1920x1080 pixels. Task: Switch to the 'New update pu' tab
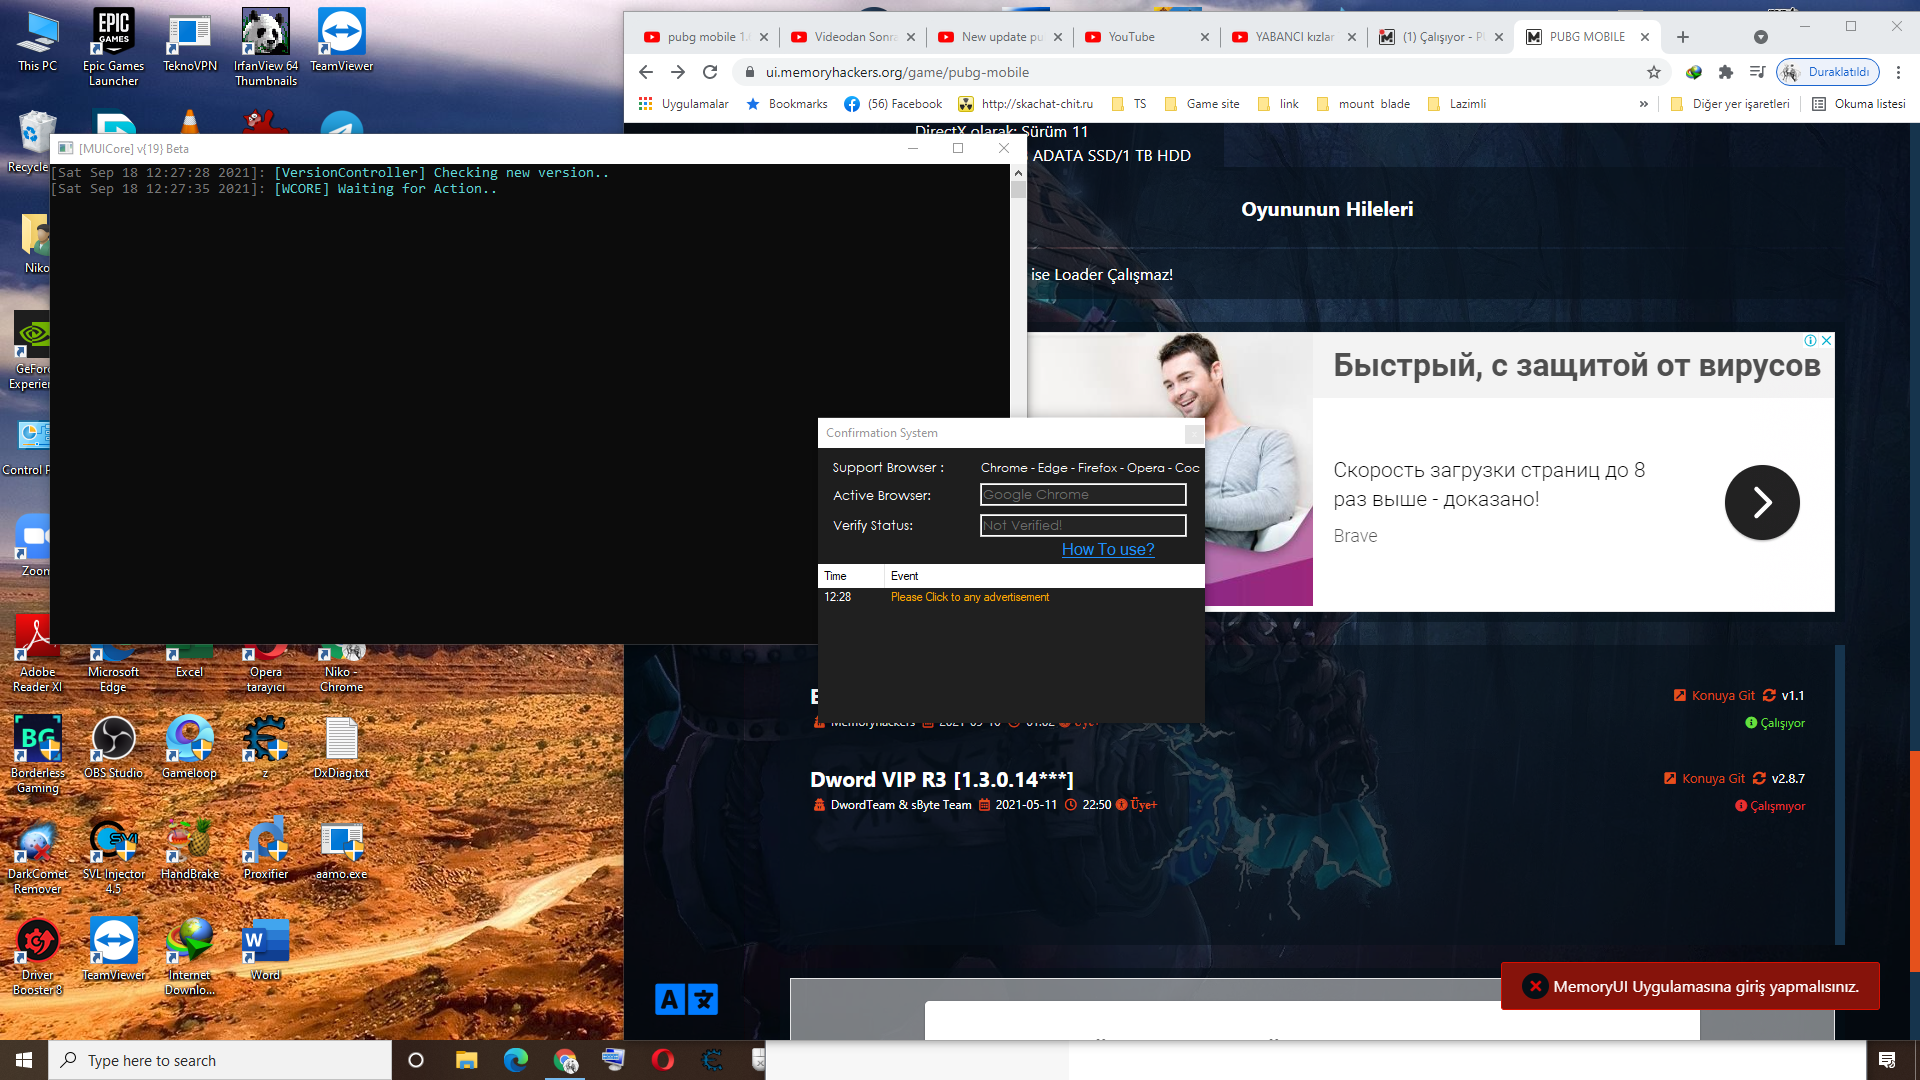pyautogui.click(x=998, y=37)
